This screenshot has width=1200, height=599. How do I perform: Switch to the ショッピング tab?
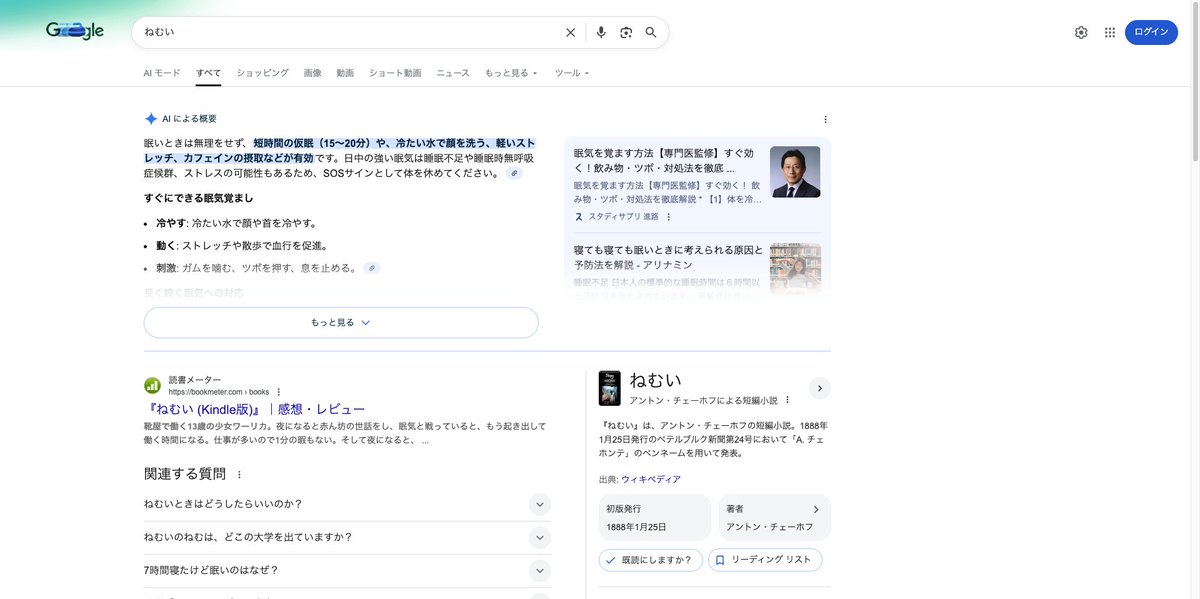(x=262, y=73)
